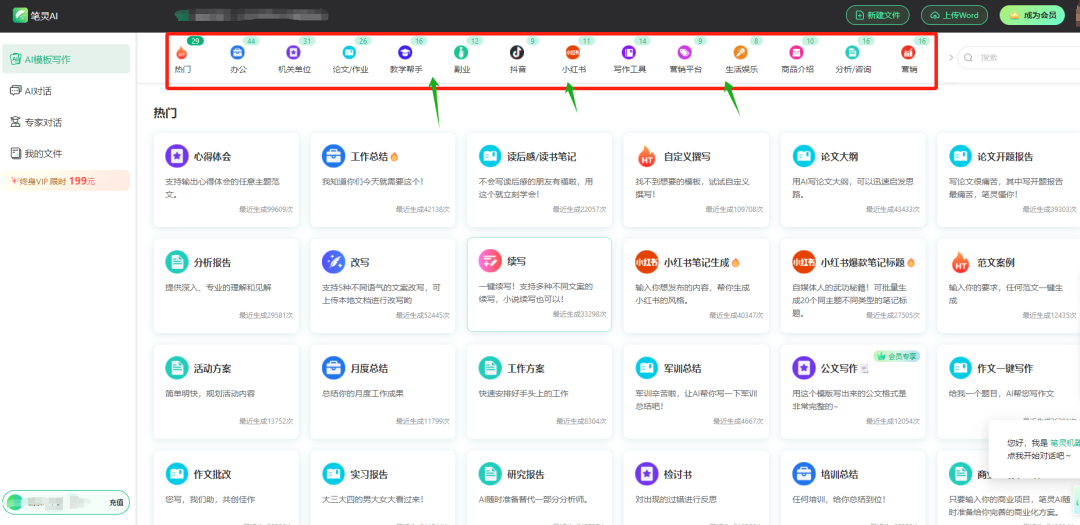Screen dimensions: 1080x525
Task: Open the 军训总结 template
Action: (696, 391)
